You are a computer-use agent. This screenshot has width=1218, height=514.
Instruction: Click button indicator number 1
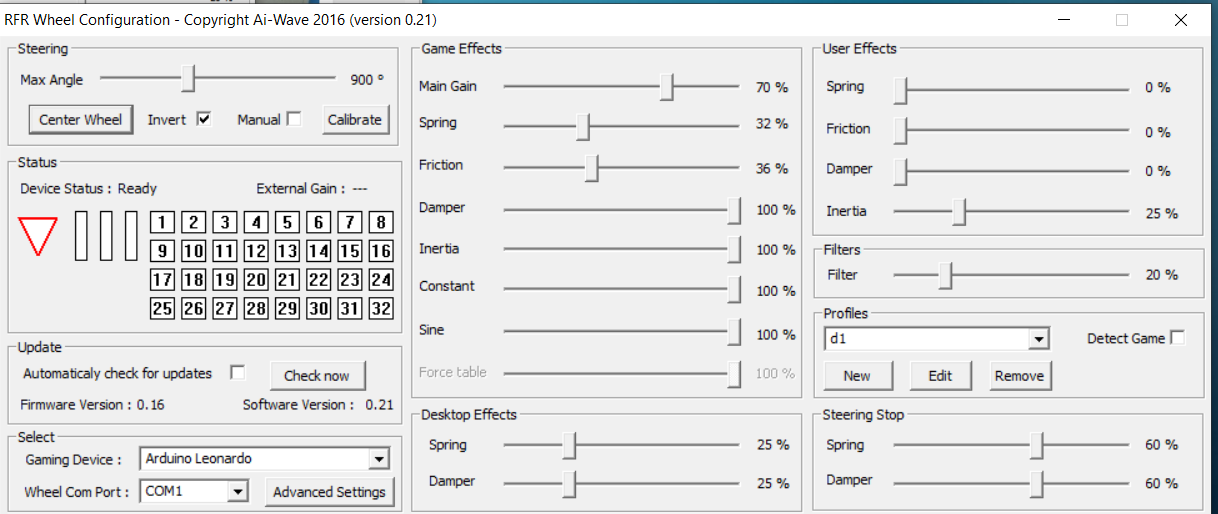(x=162, y=223)
